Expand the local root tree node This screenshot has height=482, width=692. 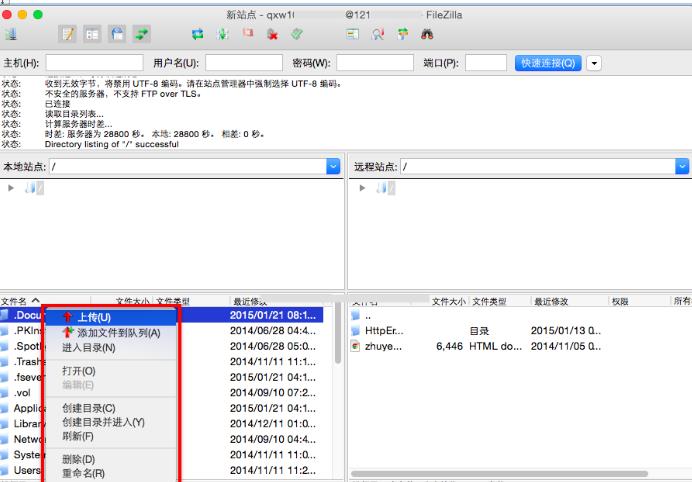[11, 188]
